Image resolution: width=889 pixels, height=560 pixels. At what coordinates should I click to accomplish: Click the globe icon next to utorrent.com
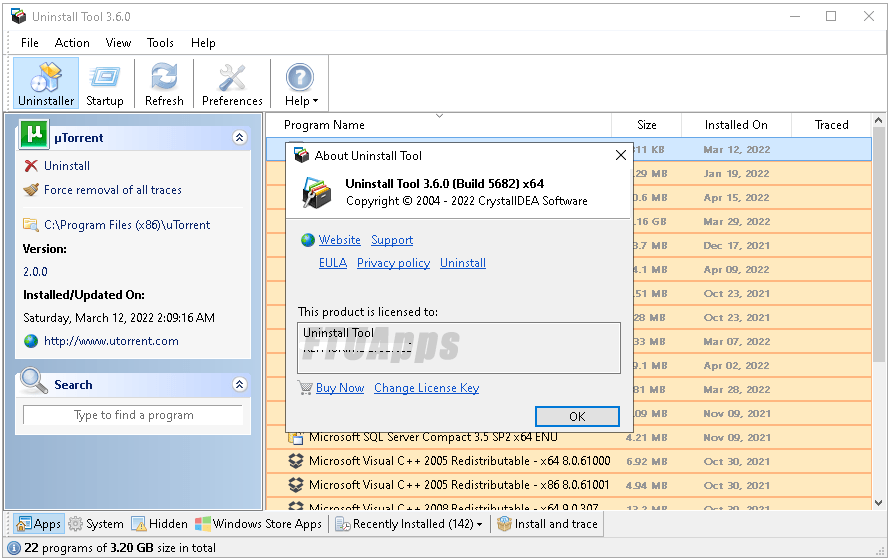coord(31,341)
